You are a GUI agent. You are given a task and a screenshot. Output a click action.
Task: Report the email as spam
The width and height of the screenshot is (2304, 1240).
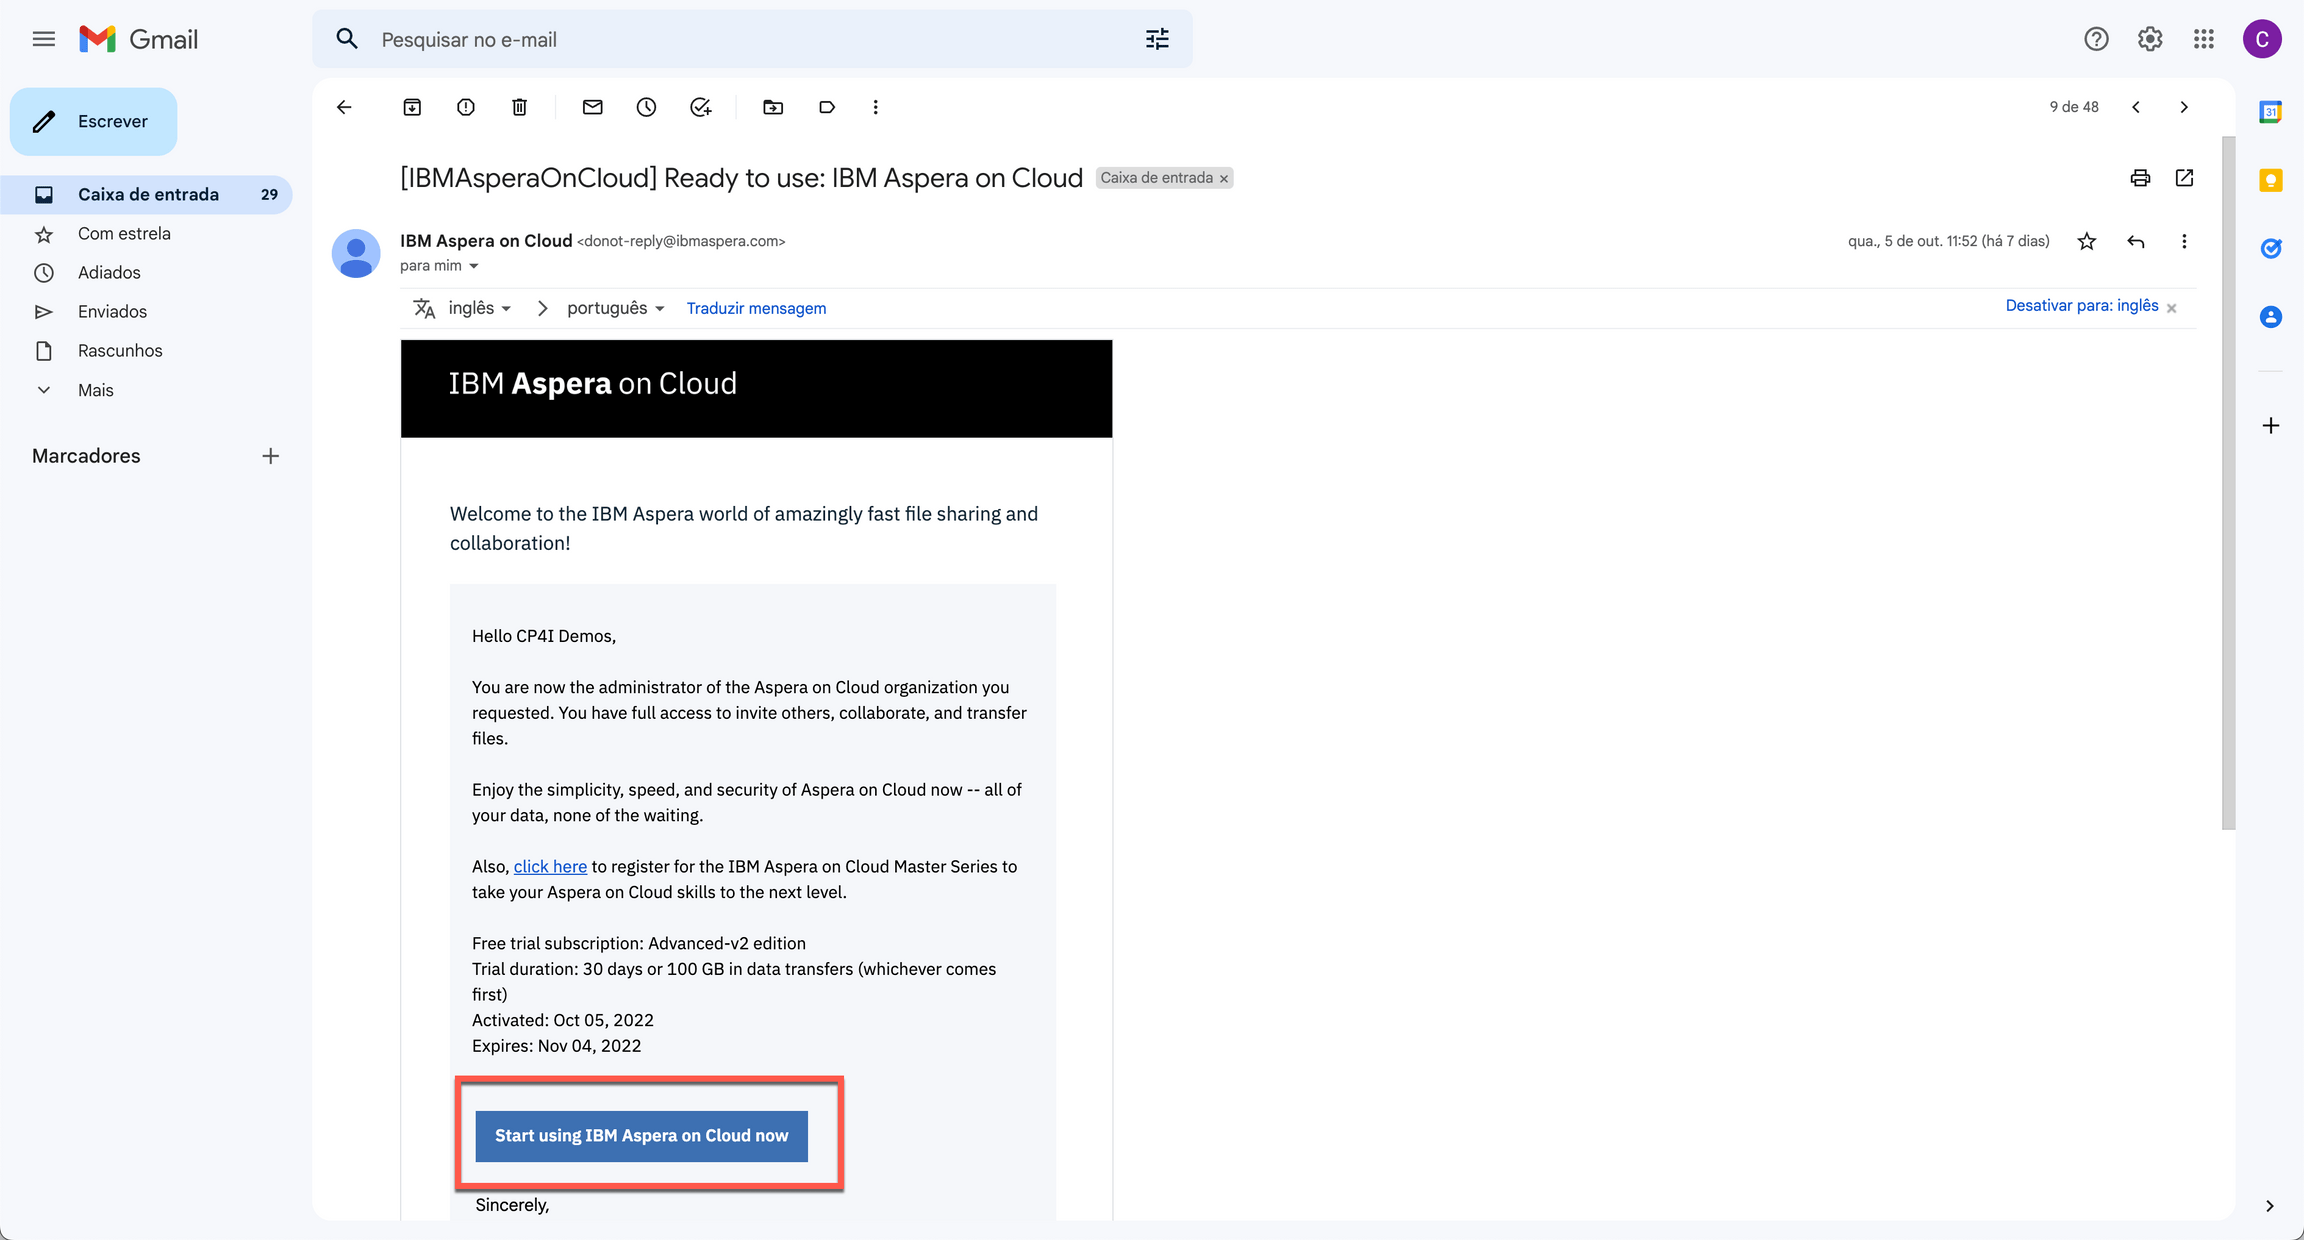(x=465, y=107)
